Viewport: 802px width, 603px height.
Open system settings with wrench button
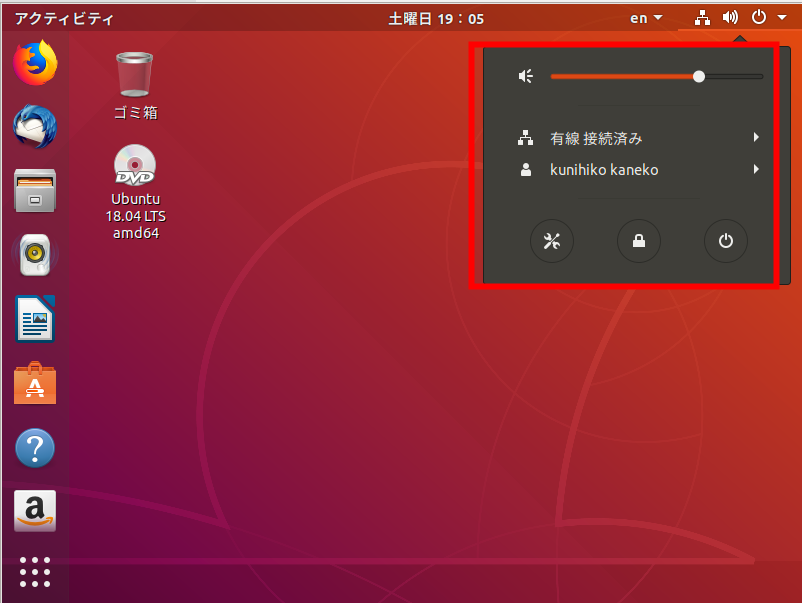point(552,241)
